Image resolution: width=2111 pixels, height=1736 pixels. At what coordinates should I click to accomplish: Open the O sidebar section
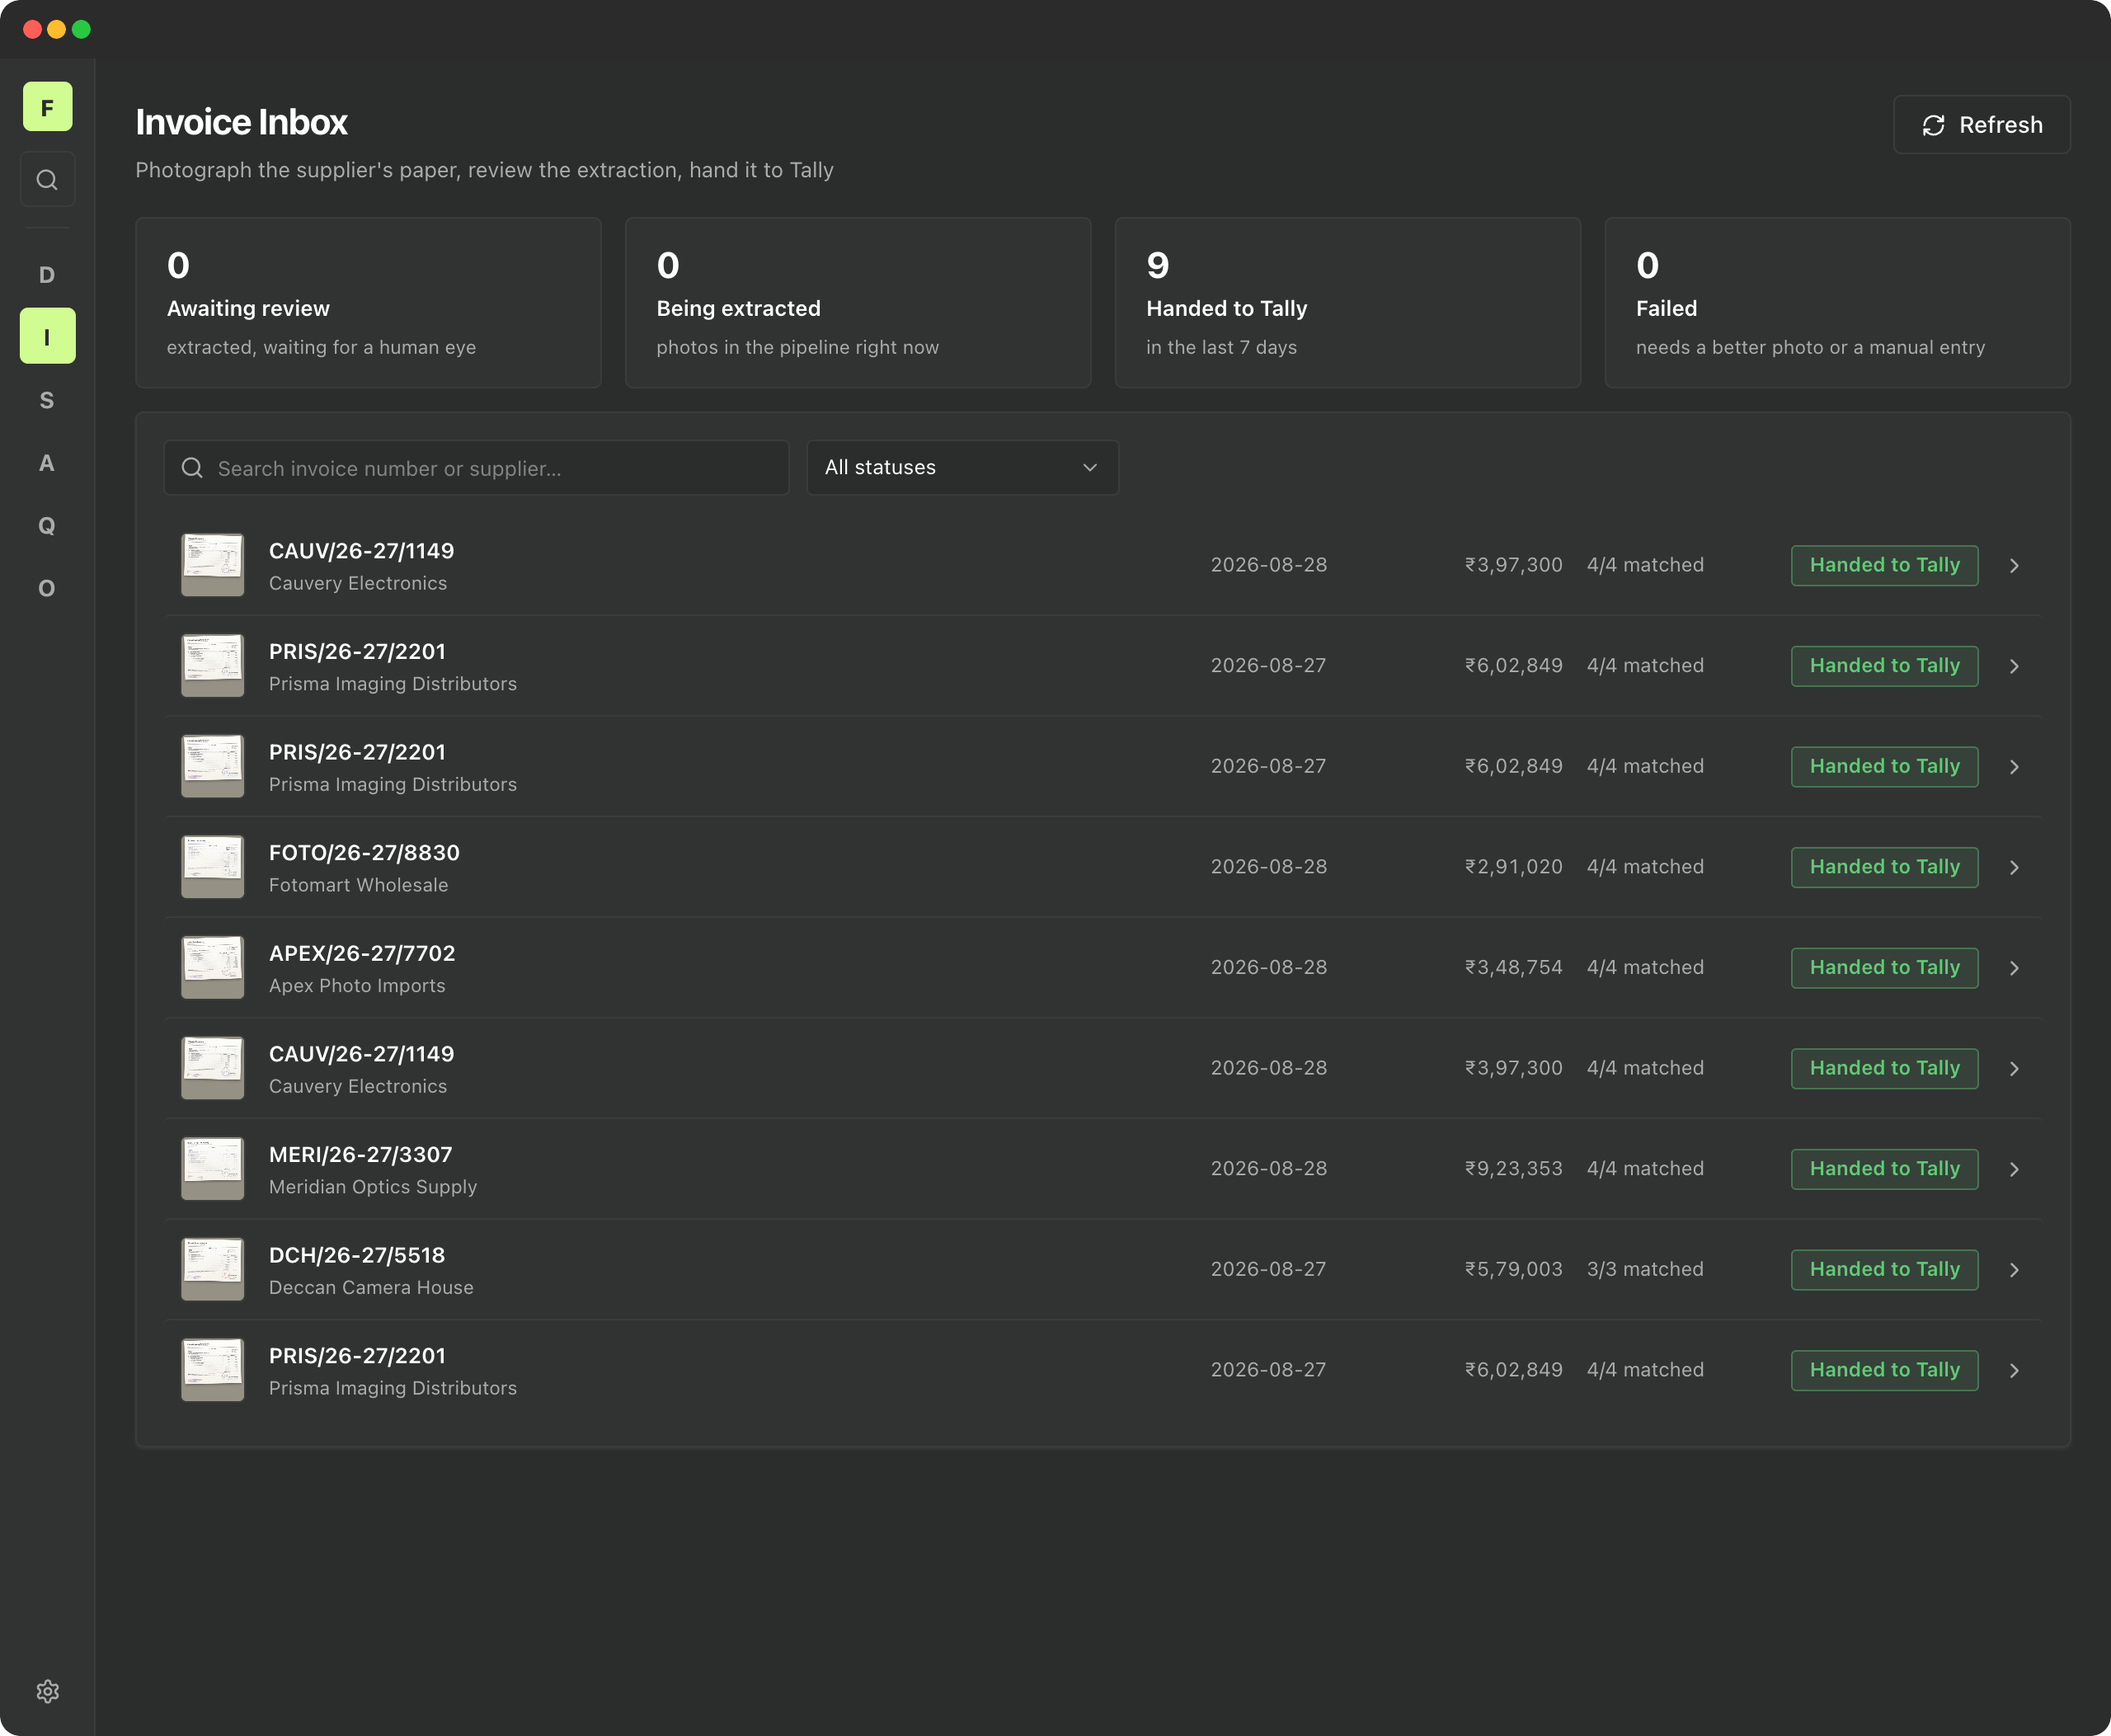coord(47,588)
